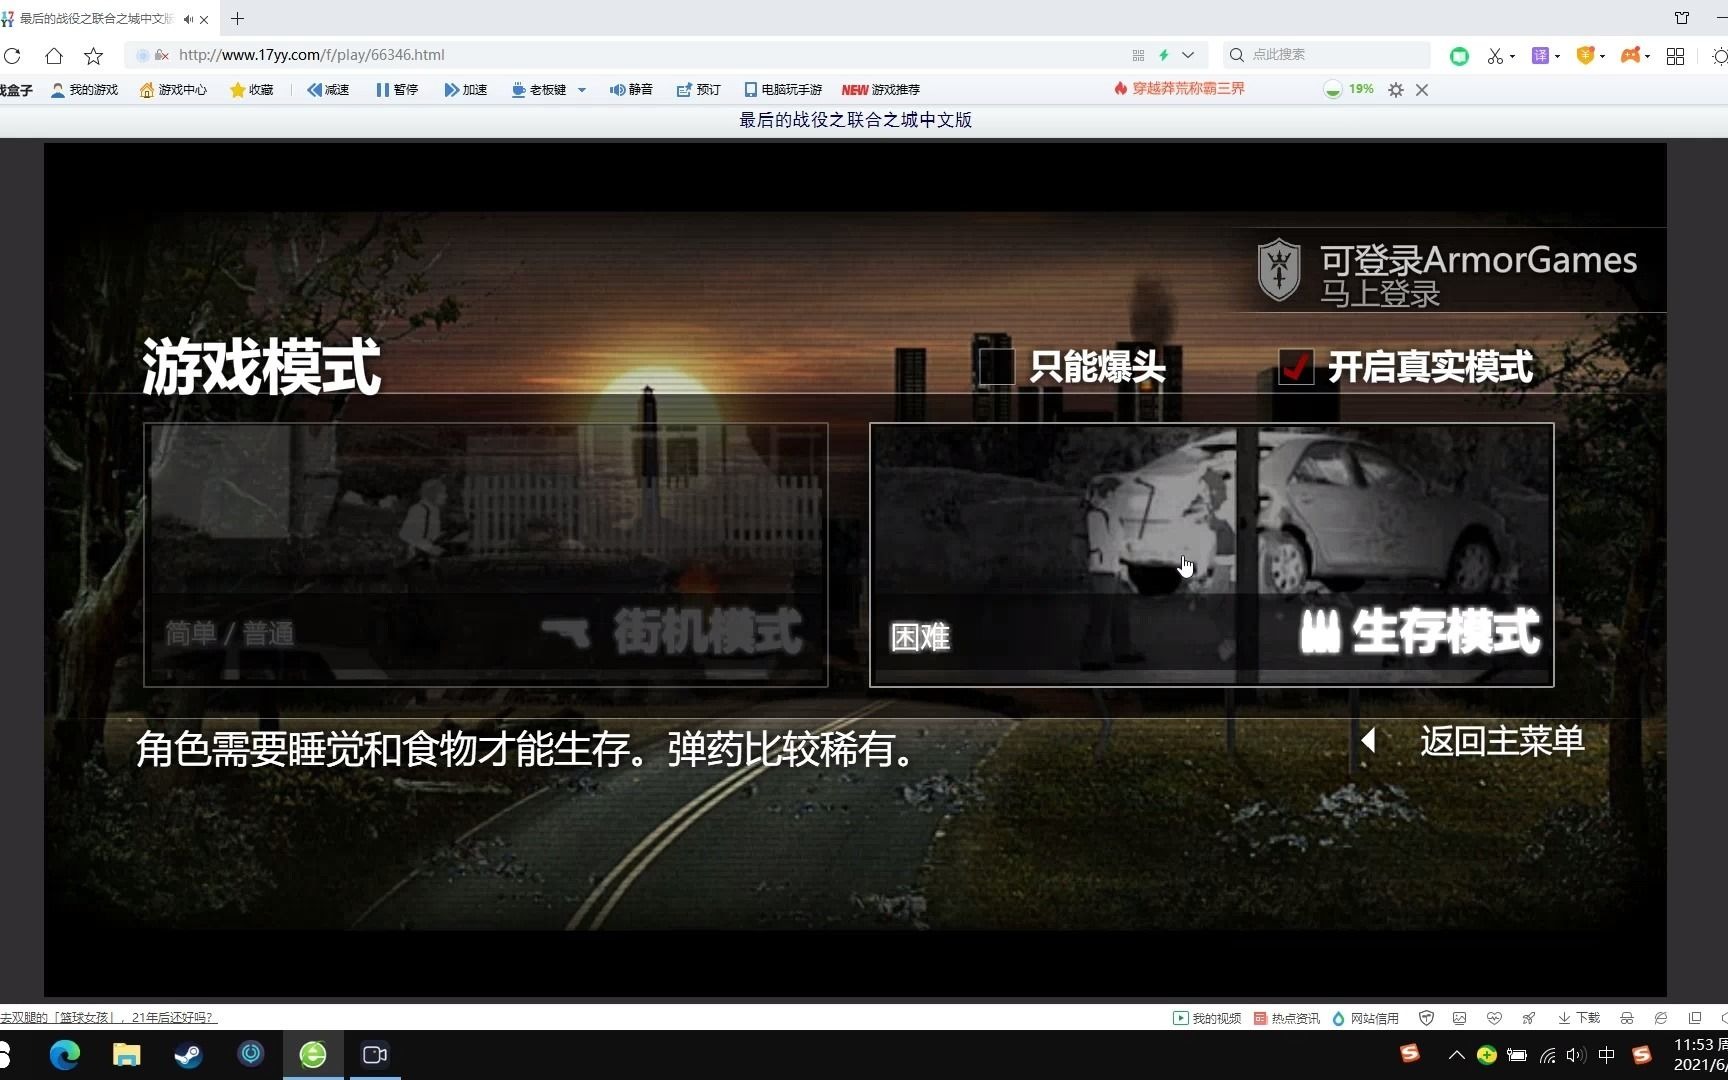
Task: Expand the game controller dropdown arrow
Action: point(1647,57)
